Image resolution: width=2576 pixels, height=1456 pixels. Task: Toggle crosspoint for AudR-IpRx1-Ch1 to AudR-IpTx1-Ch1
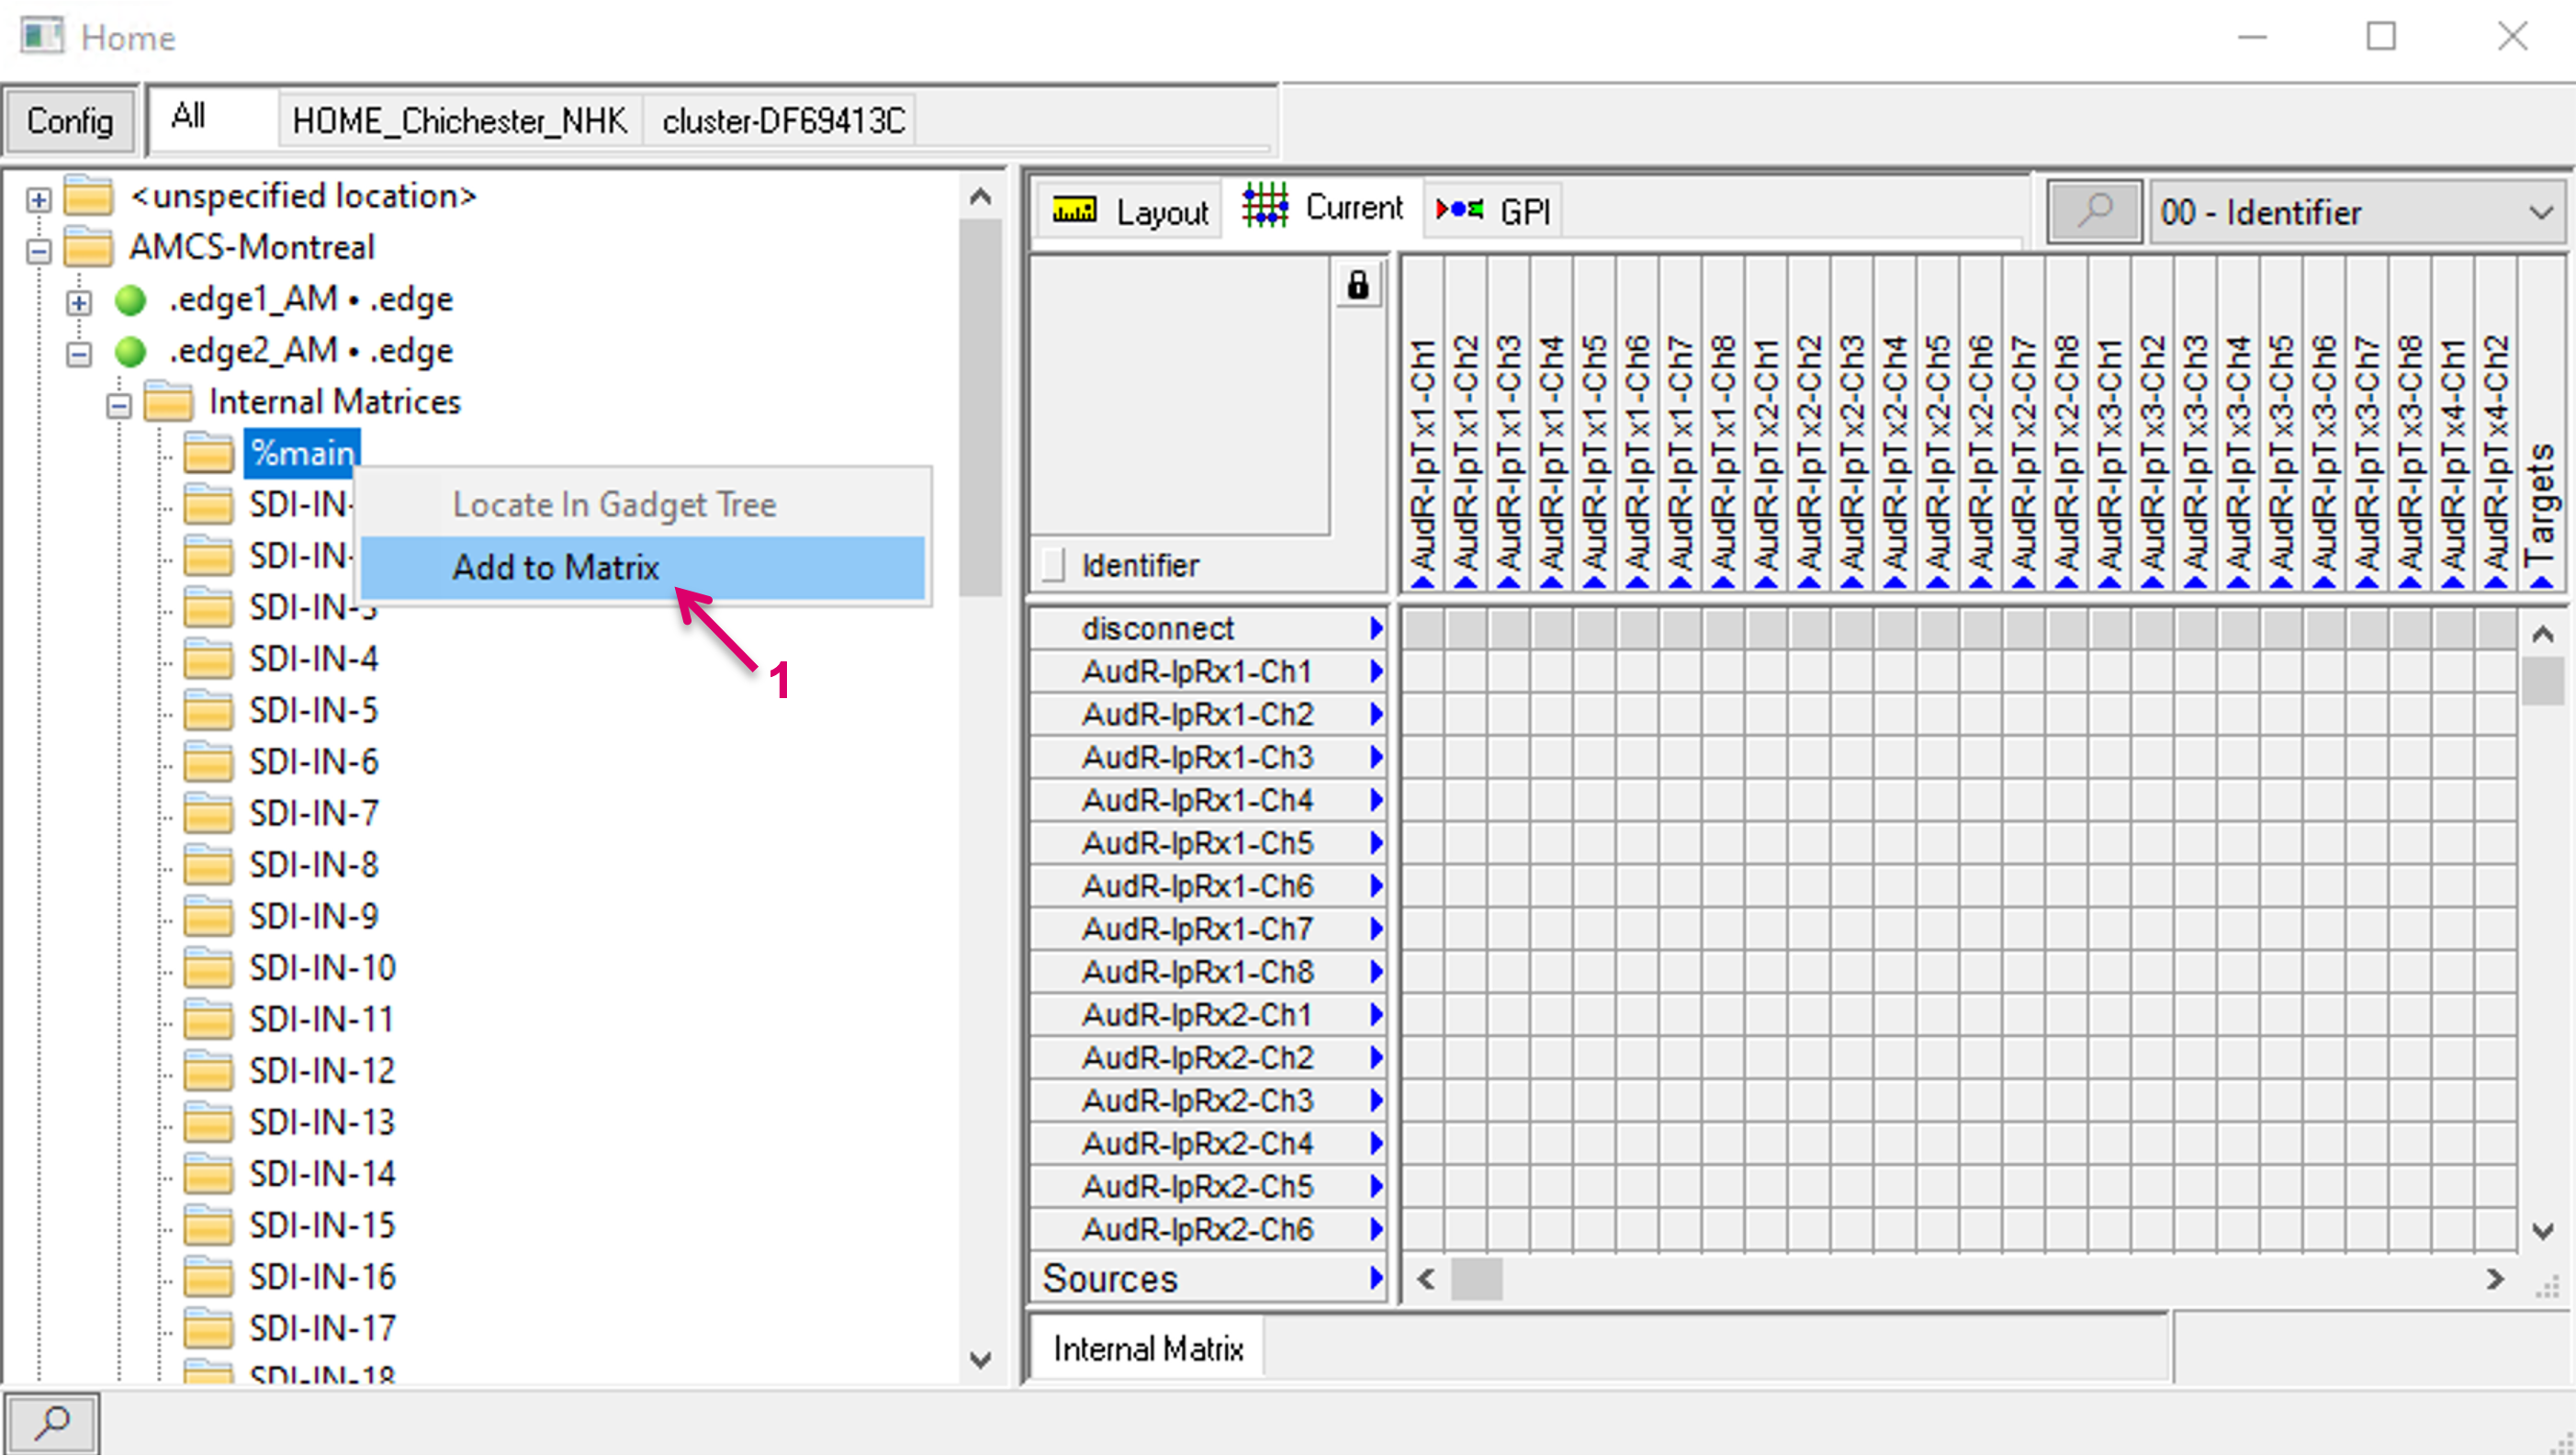(1423, 672)
